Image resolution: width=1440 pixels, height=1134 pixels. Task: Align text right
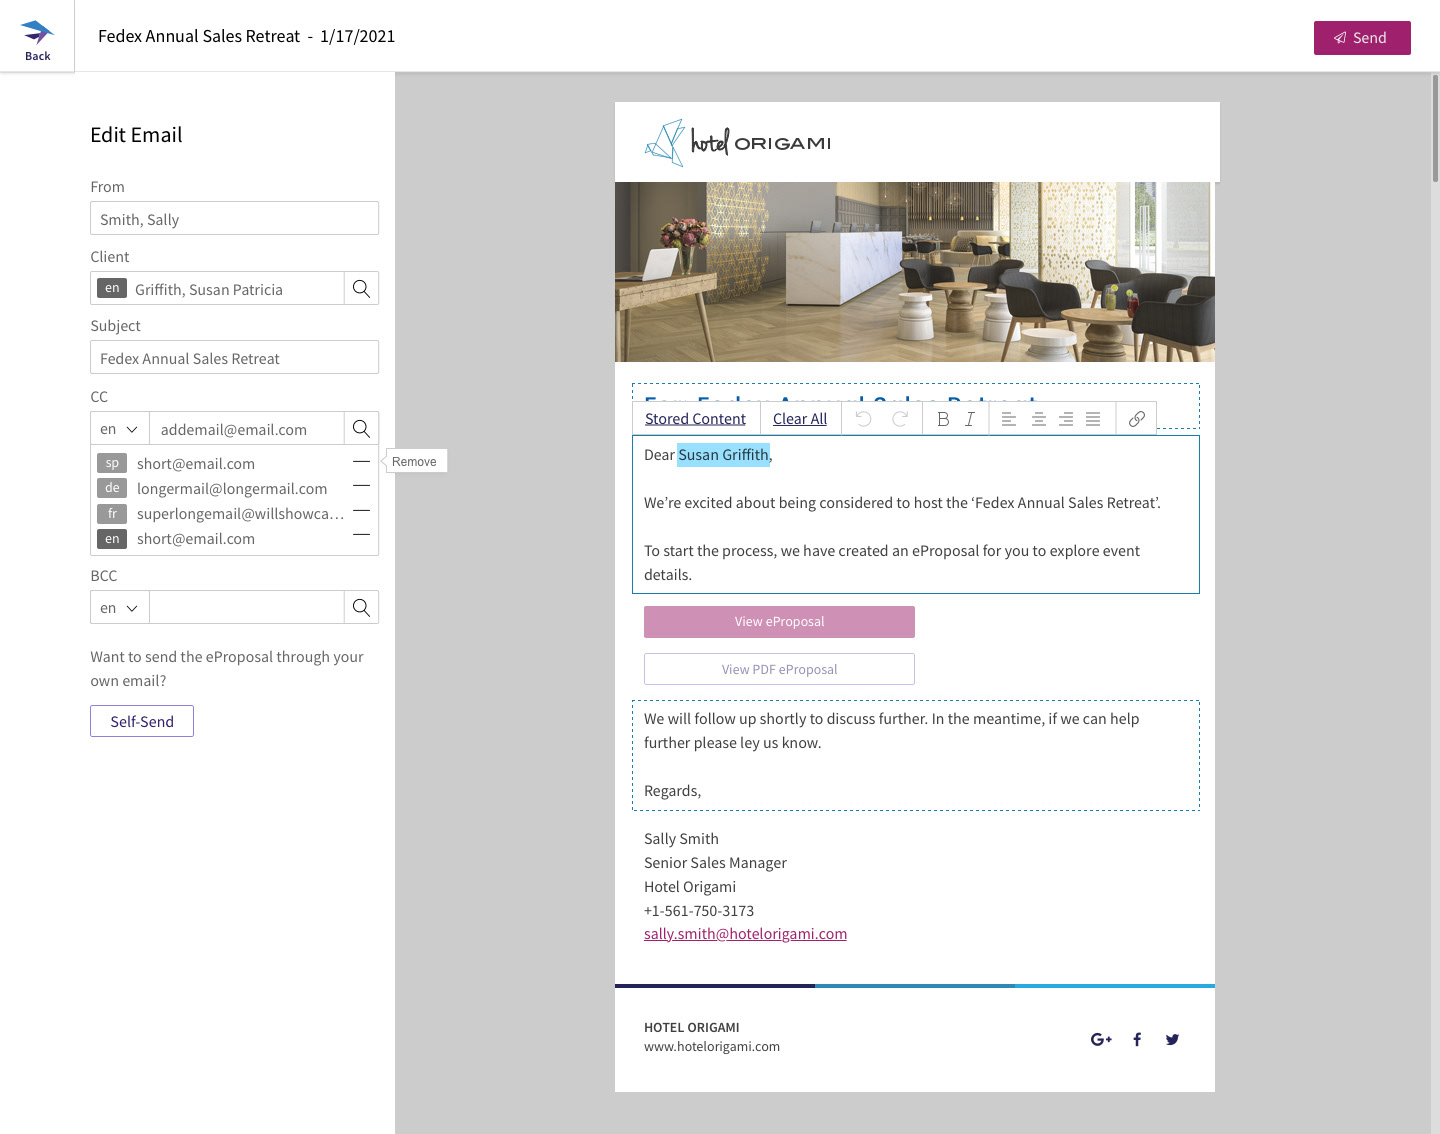coord(1066,419)
